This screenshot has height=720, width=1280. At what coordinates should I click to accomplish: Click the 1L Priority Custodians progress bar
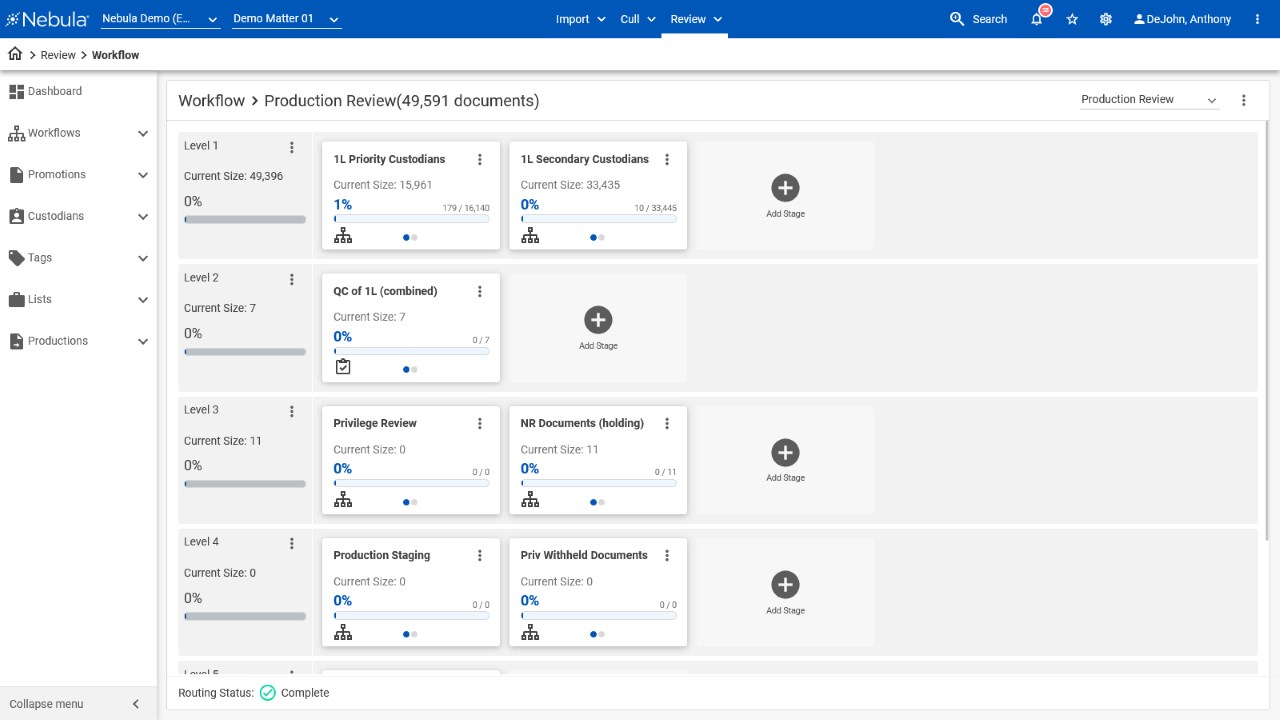411,218
